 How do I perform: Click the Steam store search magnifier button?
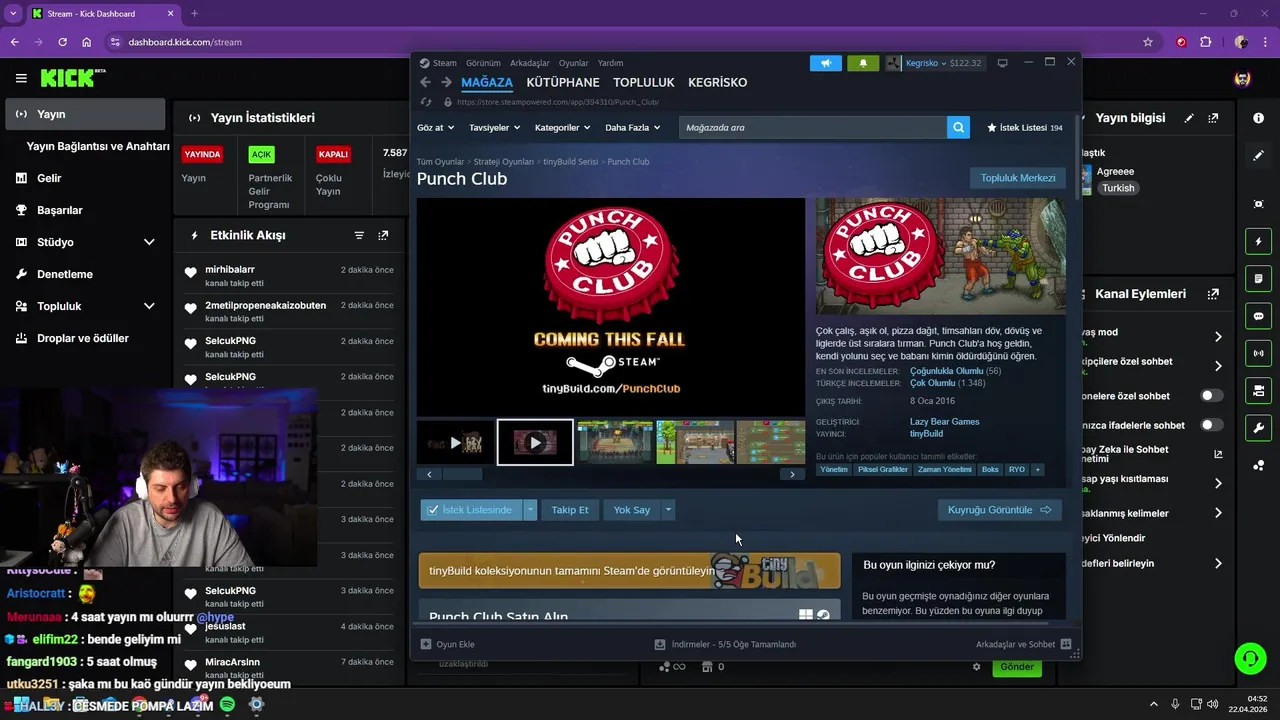(958, 127)
